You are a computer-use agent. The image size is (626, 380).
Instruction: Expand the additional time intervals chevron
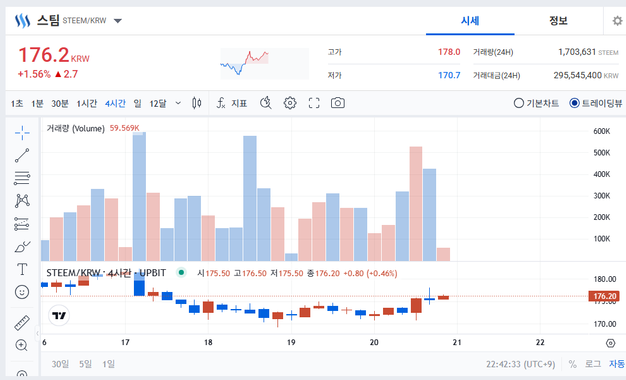click(178, 103)
